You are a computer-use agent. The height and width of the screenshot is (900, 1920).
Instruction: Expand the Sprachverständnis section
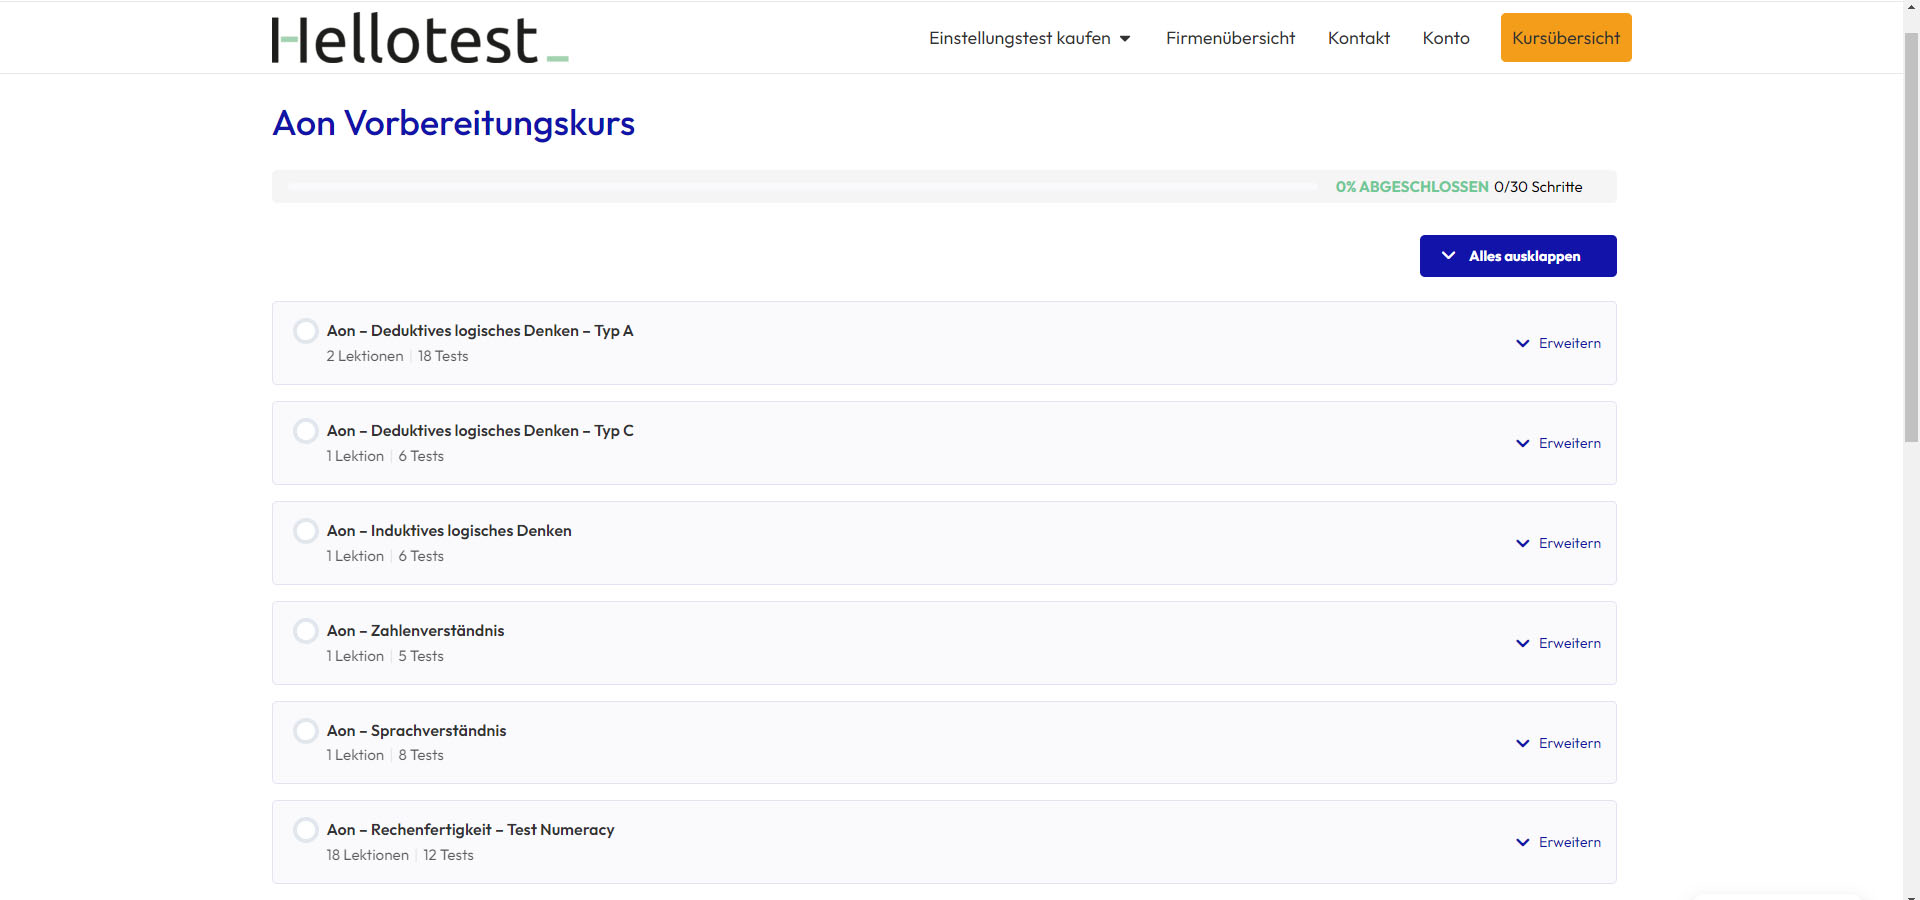coord(1558,743)
